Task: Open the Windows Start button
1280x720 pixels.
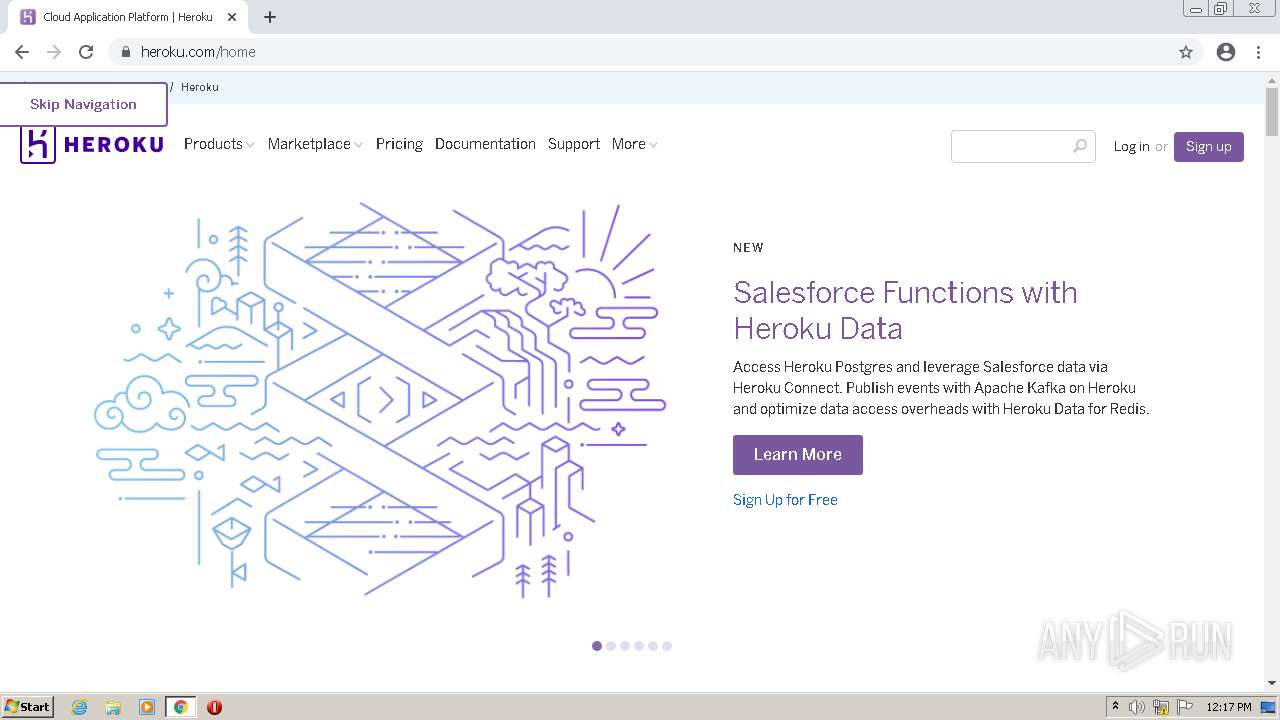Action: pyautogui.click(x=28, y=706)
